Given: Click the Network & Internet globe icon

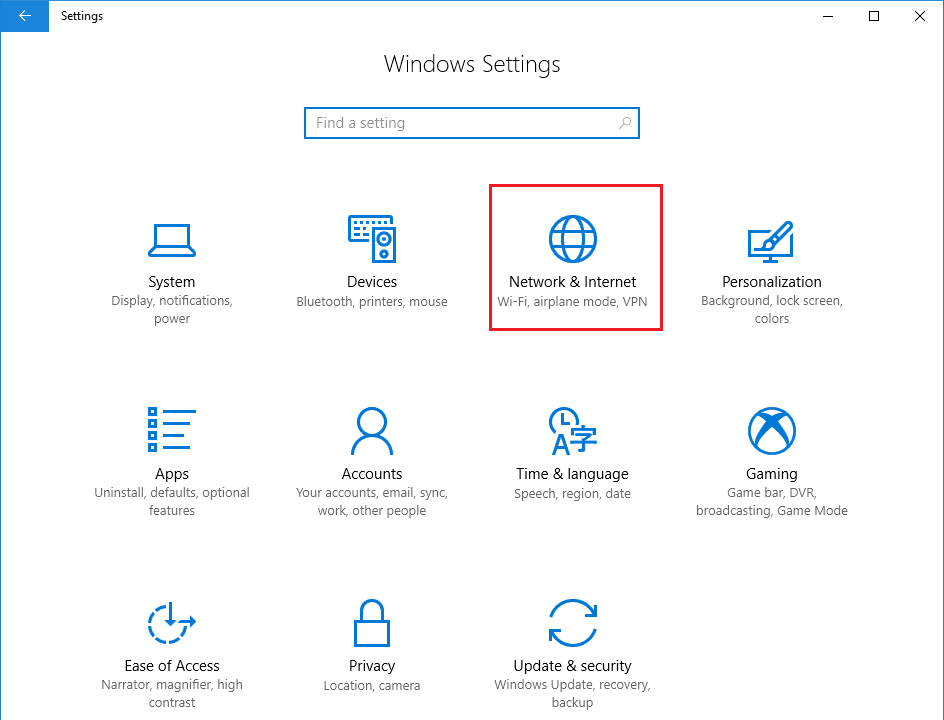Looking at the screenshot, I should pyautogui.click(x=573, y=239).
